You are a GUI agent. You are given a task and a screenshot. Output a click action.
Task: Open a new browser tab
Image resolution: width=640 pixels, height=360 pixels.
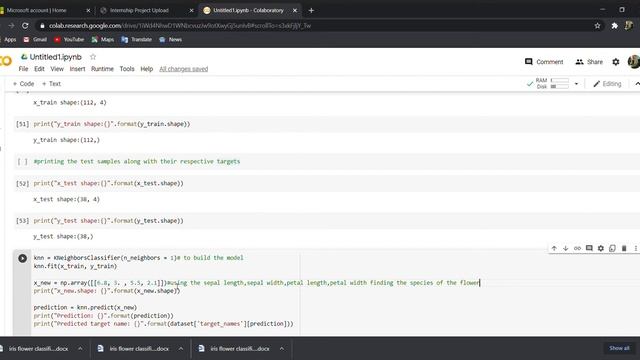(311, 11)
